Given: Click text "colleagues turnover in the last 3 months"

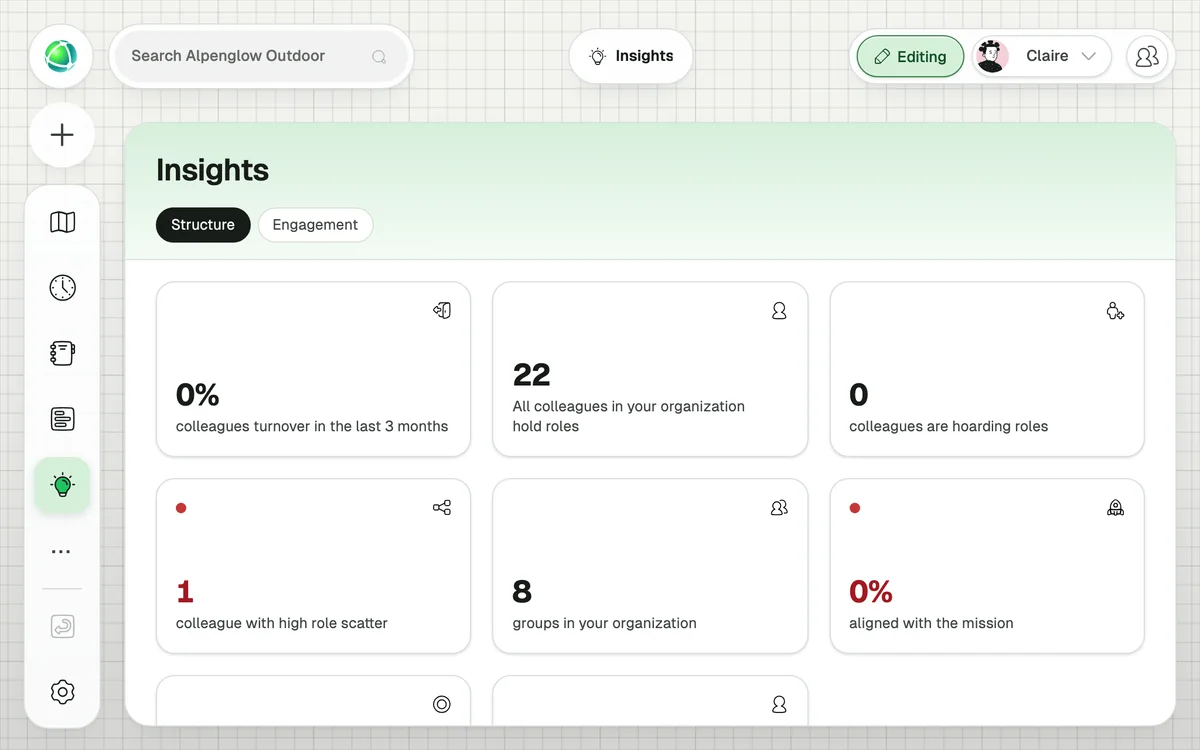Looking at the screenshot, I should coord(312,426).
